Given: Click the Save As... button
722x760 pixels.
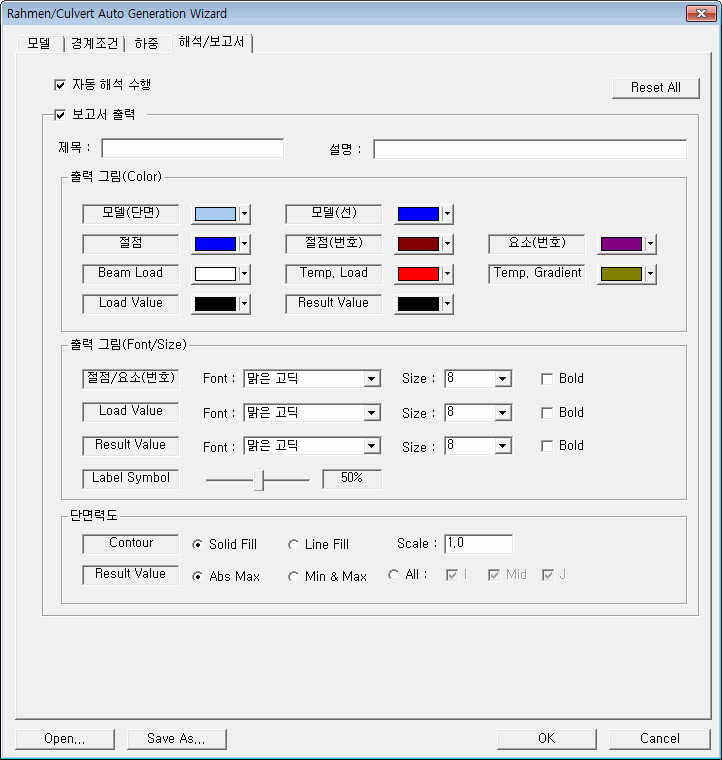Looking at the screenshot, I should coord(176,739).
